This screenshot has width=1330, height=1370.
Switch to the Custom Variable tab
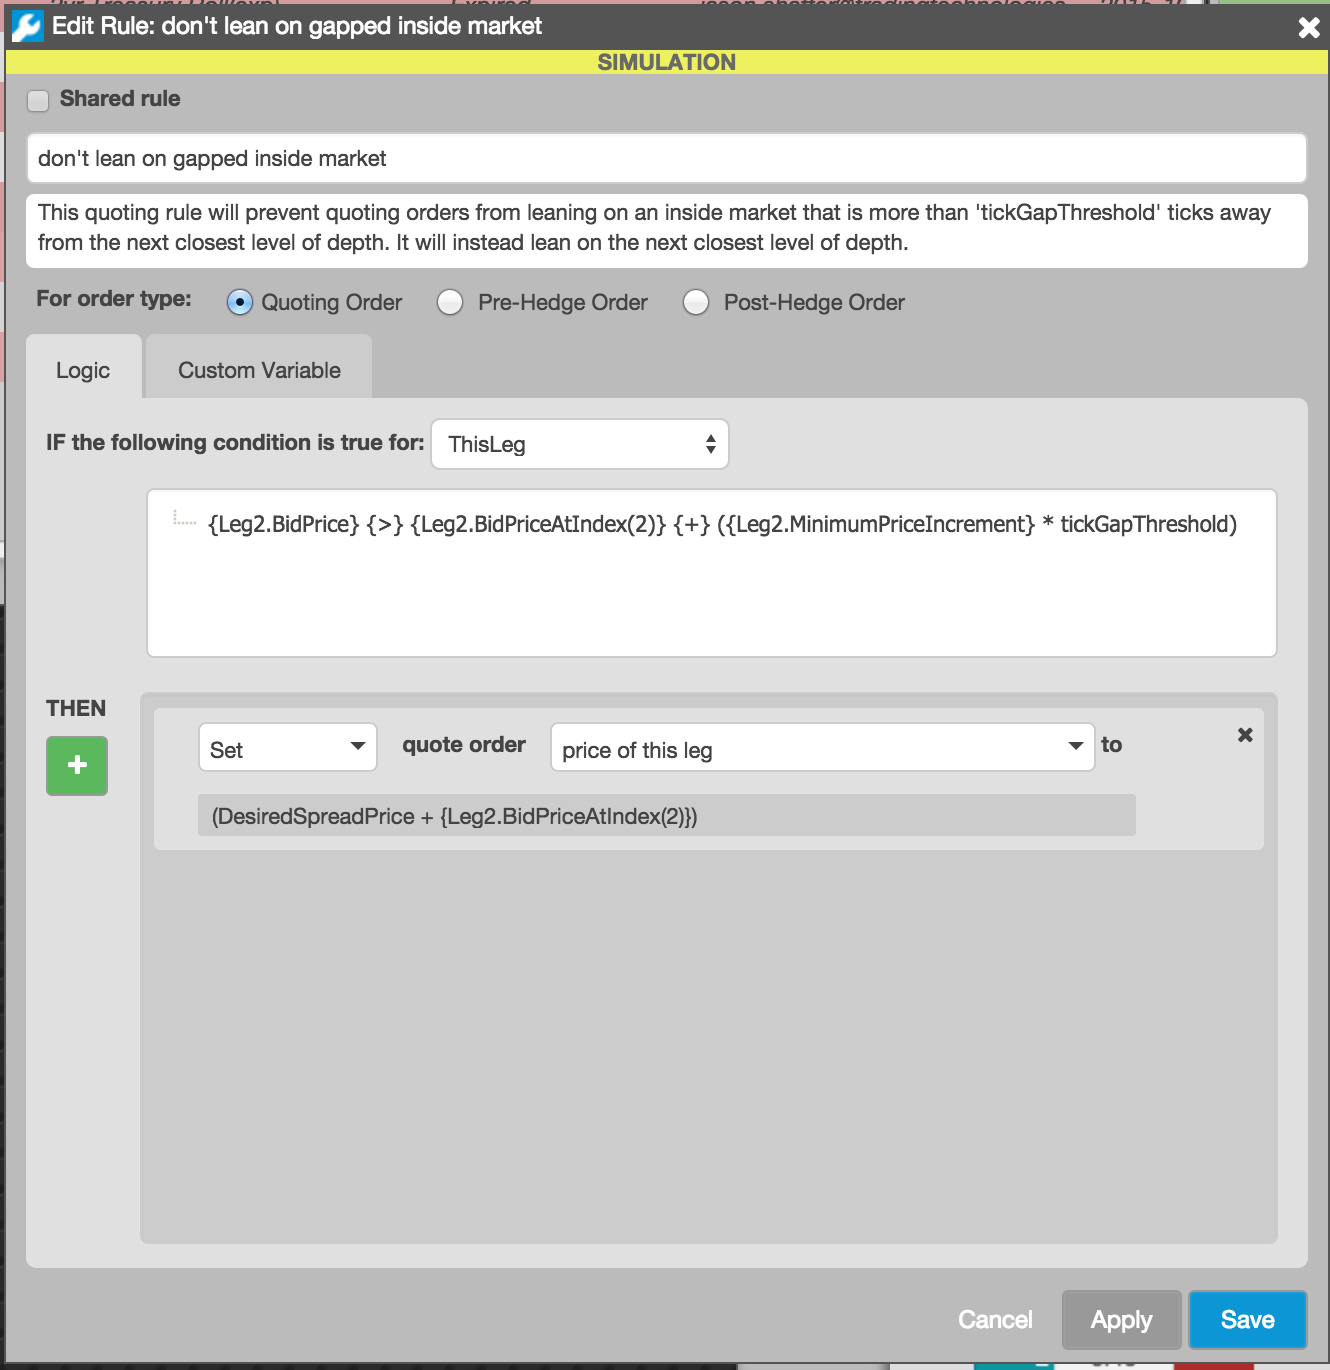[259, 370]
